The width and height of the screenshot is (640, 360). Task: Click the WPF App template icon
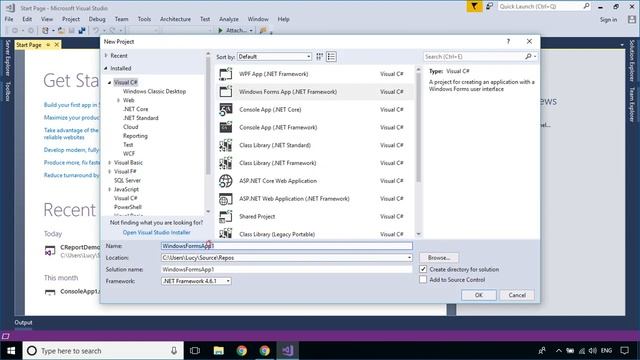(x=226, y=74)
